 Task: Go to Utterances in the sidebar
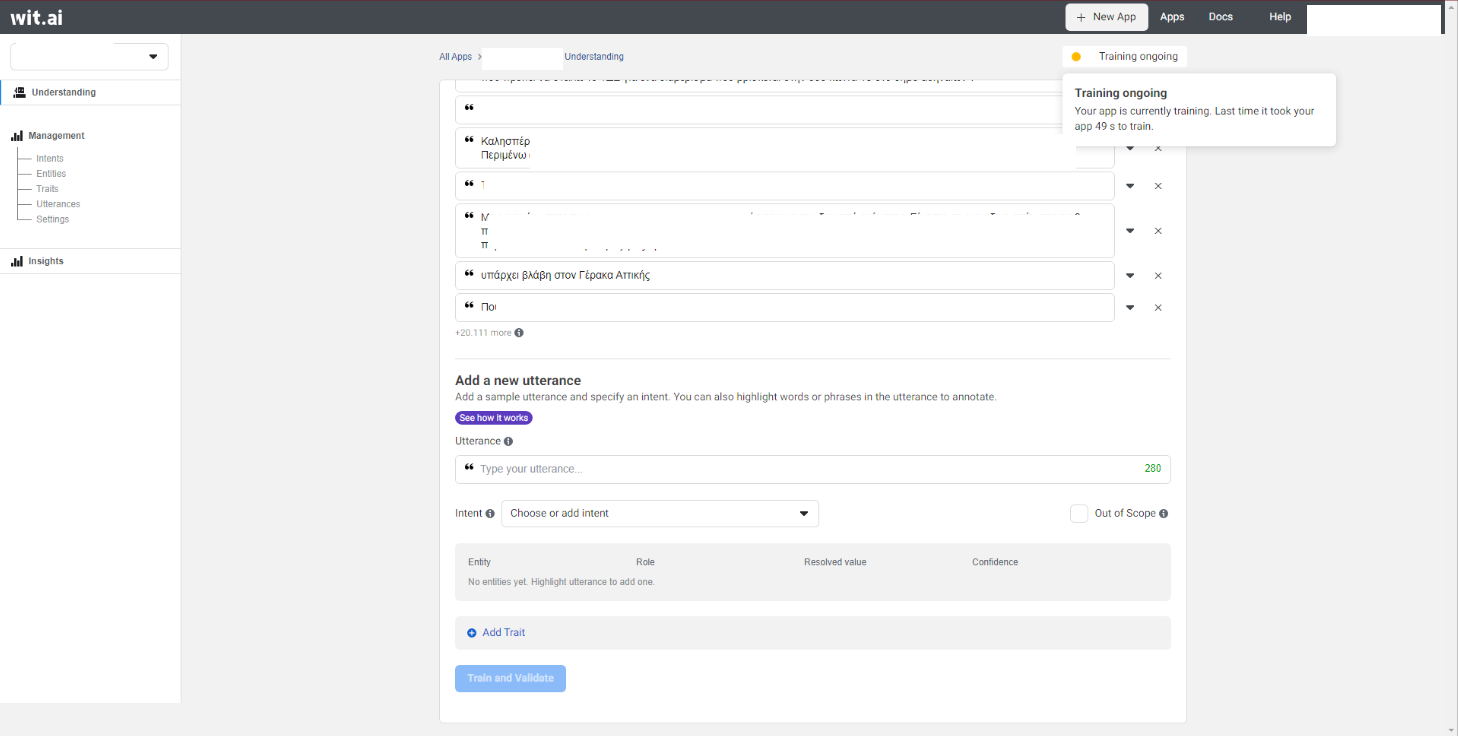coord(58,204)
